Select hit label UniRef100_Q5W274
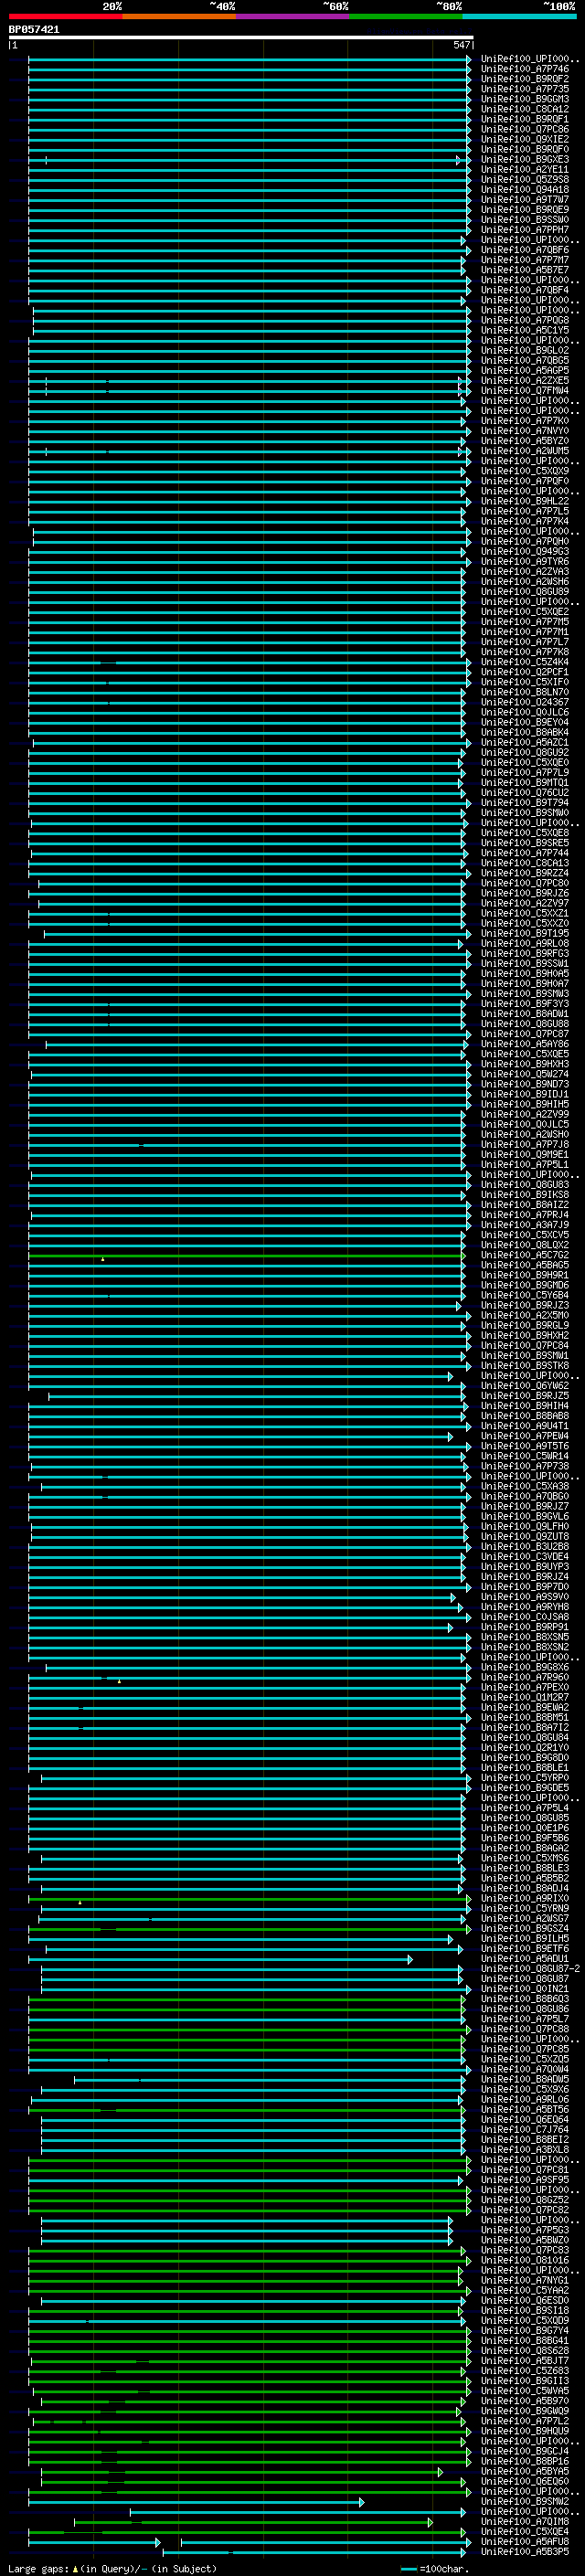 [525, 1073]
